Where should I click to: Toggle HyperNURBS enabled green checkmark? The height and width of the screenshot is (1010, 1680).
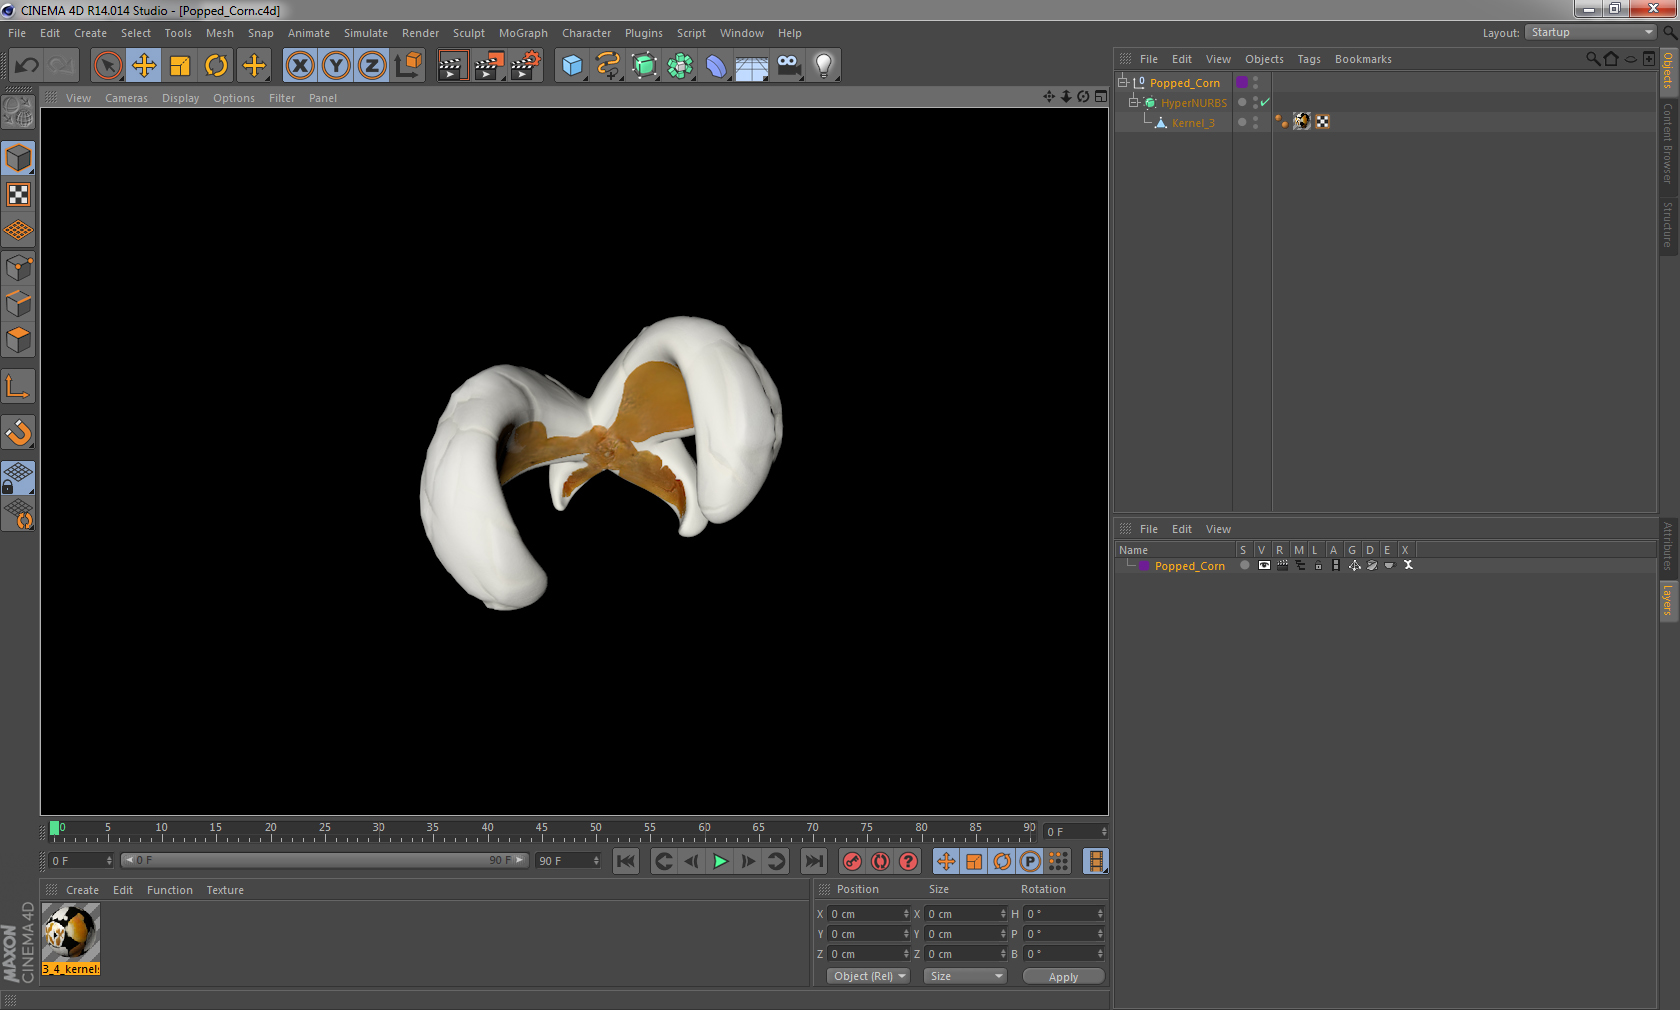[x=1265, y=102]
